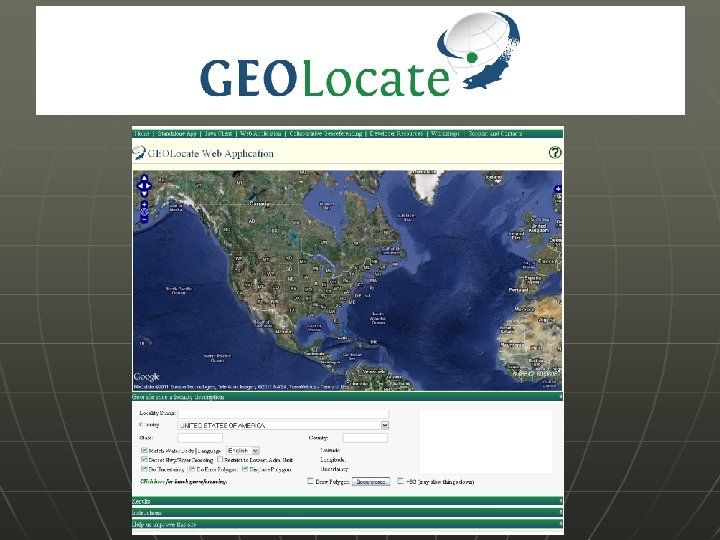Open the Language dropdown set to English
The height and width of the screenshot is (540, 720).
click(243, 450)
